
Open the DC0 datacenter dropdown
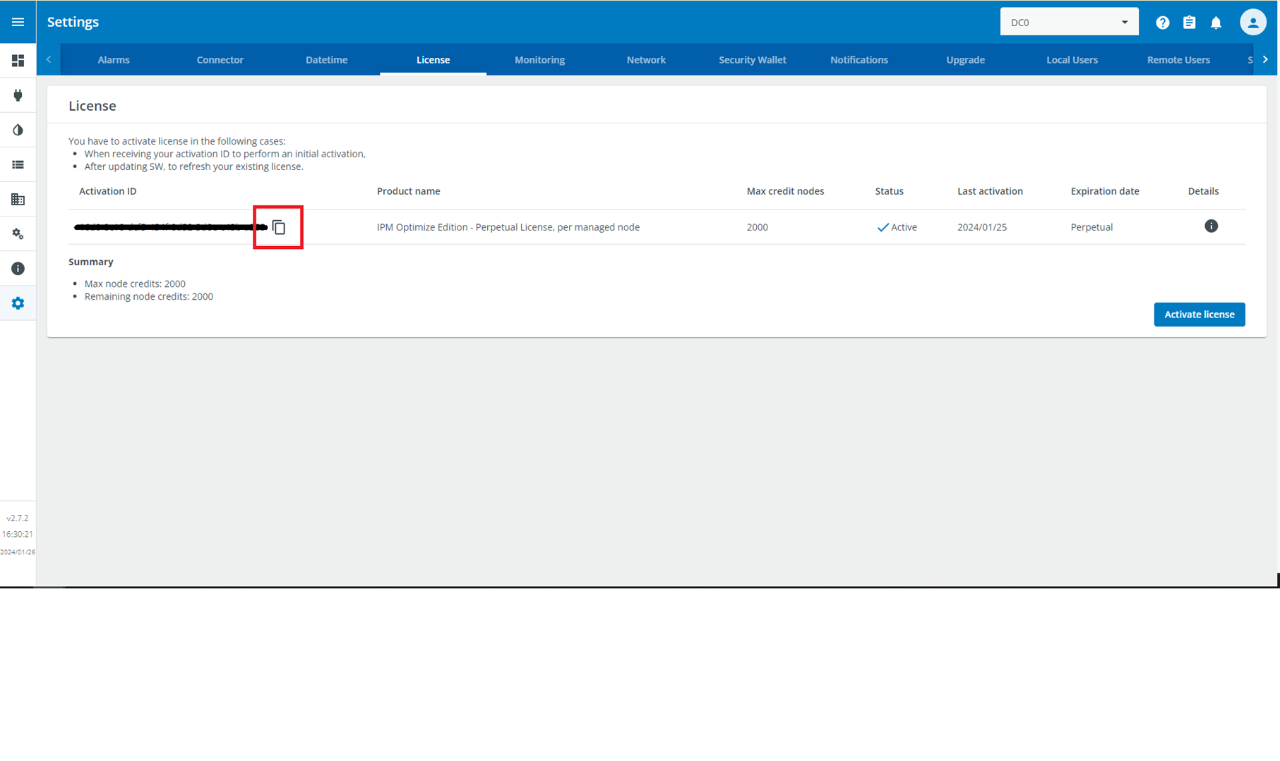coord(1069,20)
